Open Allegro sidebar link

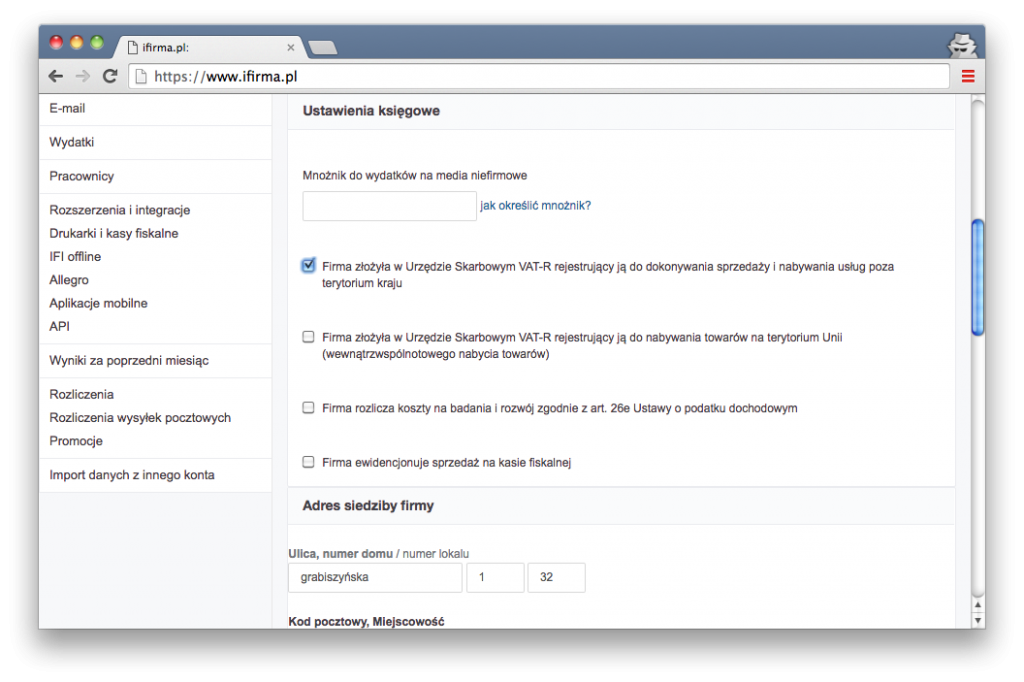pyautogui.click(x=69, y=280)
